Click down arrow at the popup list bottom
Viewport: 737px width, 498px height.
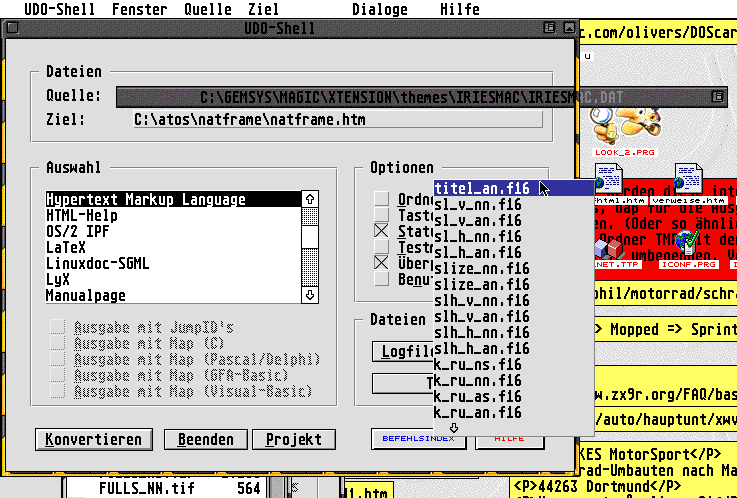click(456, 428)
